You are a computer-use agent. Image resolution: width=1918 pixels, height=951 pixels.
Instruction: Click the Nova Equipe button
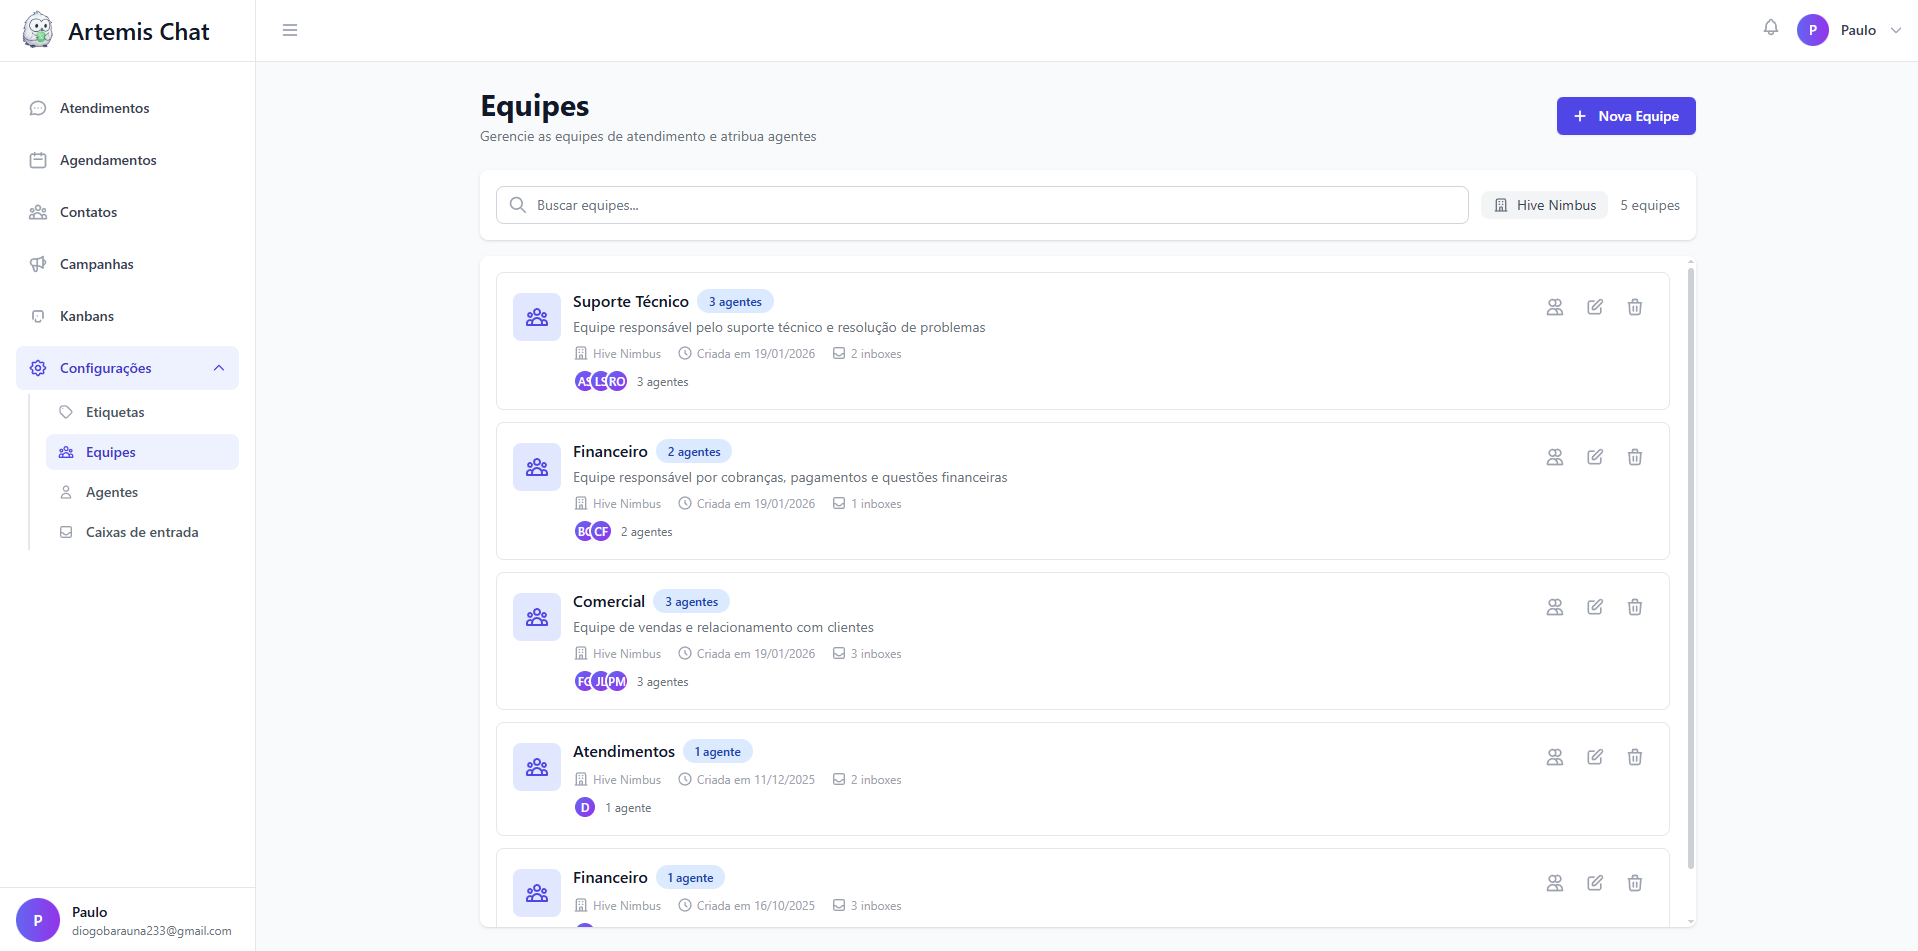pos(1625,116)
